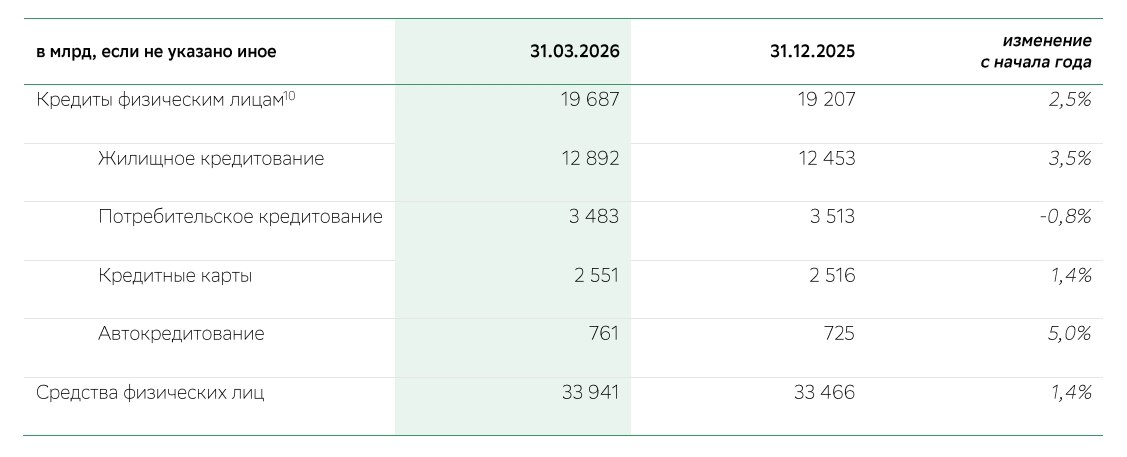Click the 'изменение с начала года' header

pos(1046,52)
